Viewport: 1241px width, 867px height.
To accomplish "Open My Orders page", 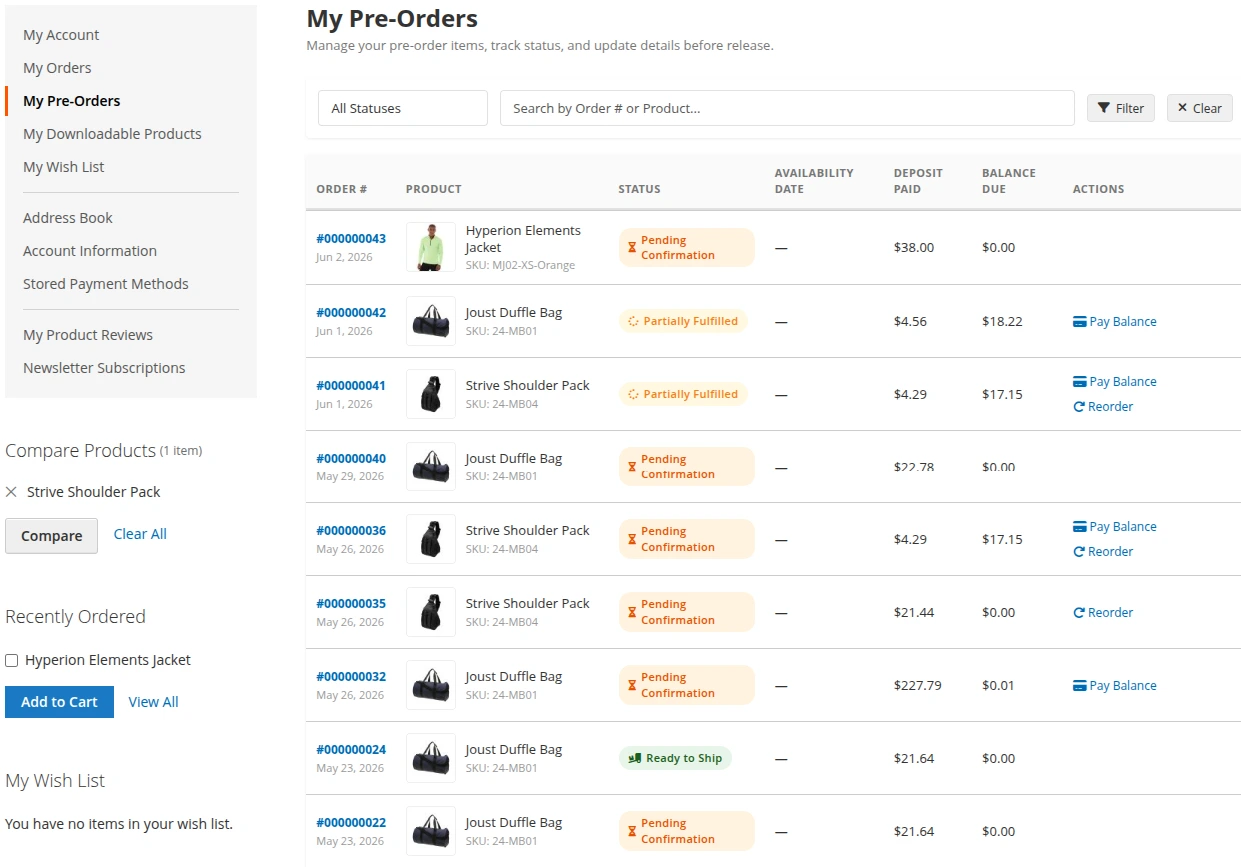I will [x=57, y=68].
